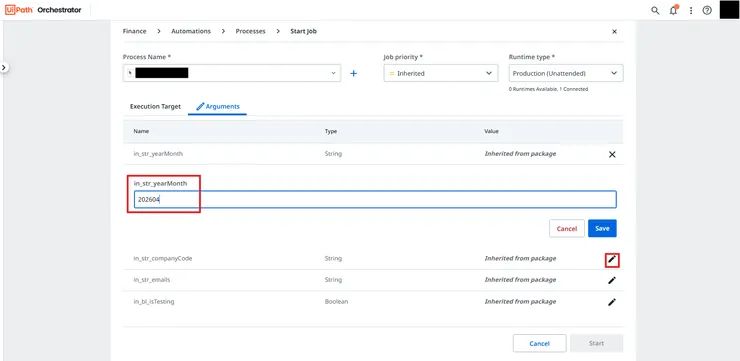Open the Process Name dropdown
The width and height of the screenshot is (740, 361).
(232, 73)
